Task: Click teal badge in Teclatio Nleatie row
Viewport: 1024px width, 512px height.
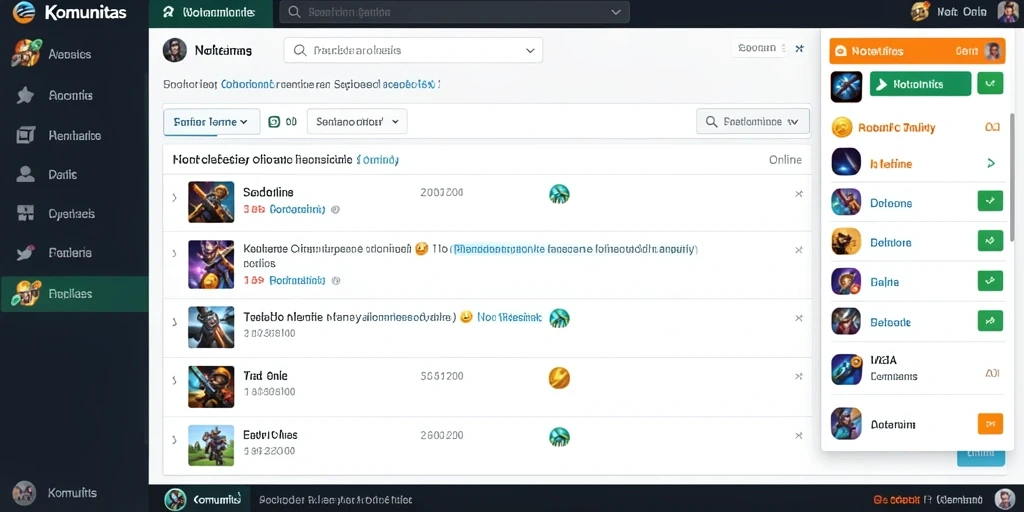Action: click(x=559, y=318)
